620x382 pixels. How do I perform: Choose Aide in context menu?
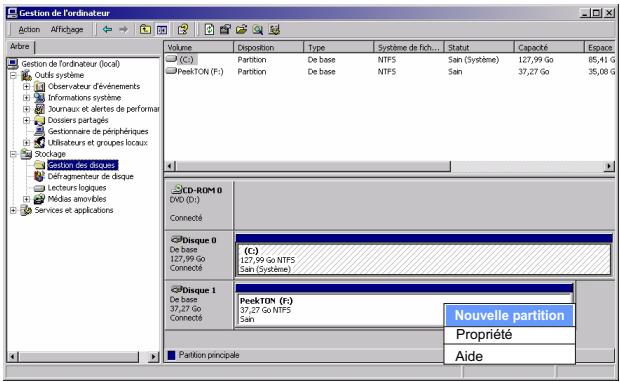(509, 356)
